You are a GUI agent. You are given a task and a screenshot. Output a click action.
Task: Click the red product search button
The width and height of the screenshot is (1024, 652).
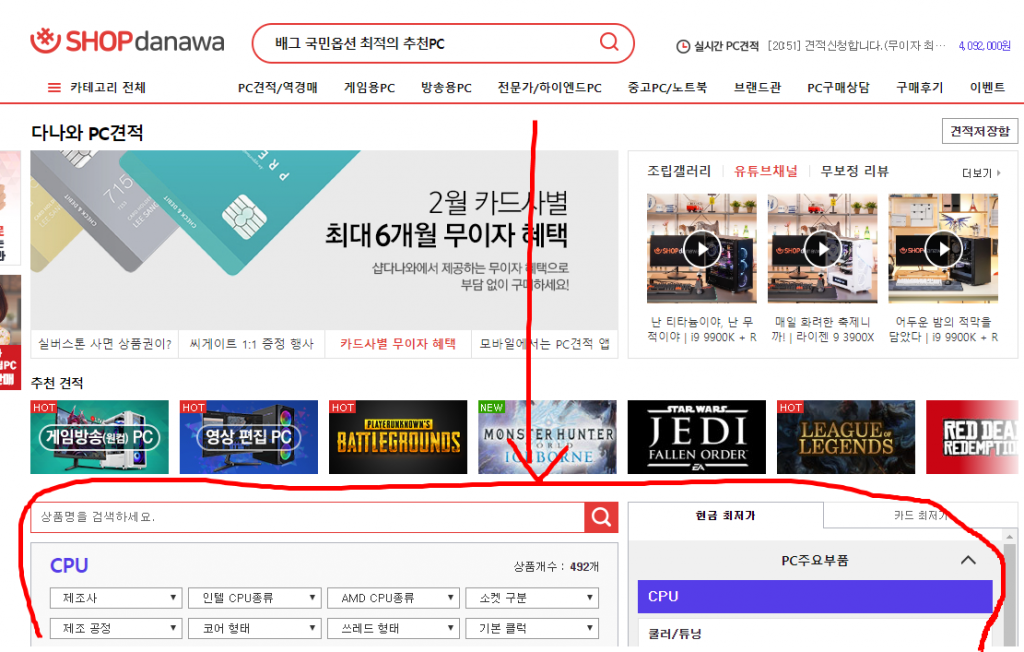coord(601,517)
